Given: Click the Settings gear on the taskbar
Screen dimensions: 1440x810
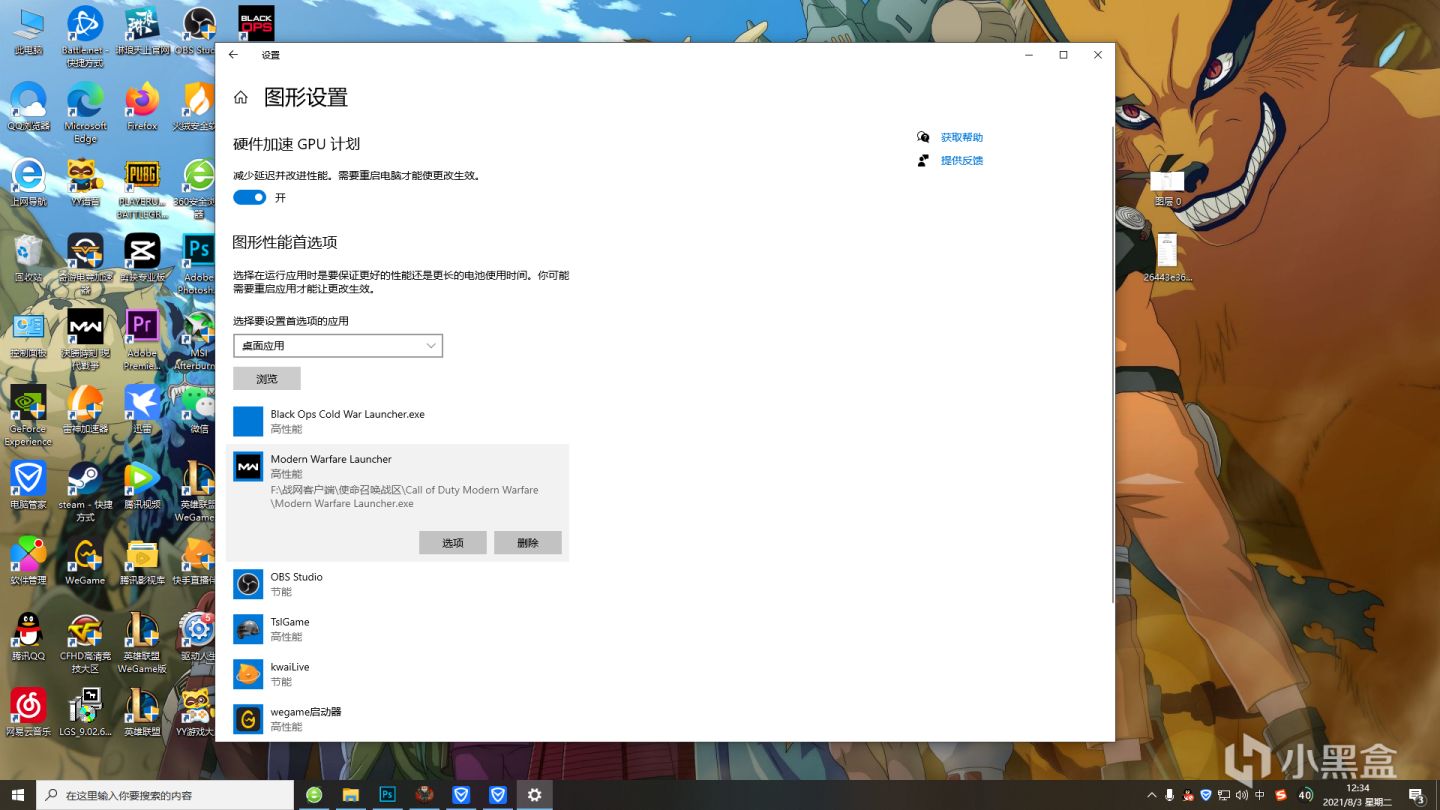Looking at the screenshot, I should pyautogui.click(x=535, y=795).
